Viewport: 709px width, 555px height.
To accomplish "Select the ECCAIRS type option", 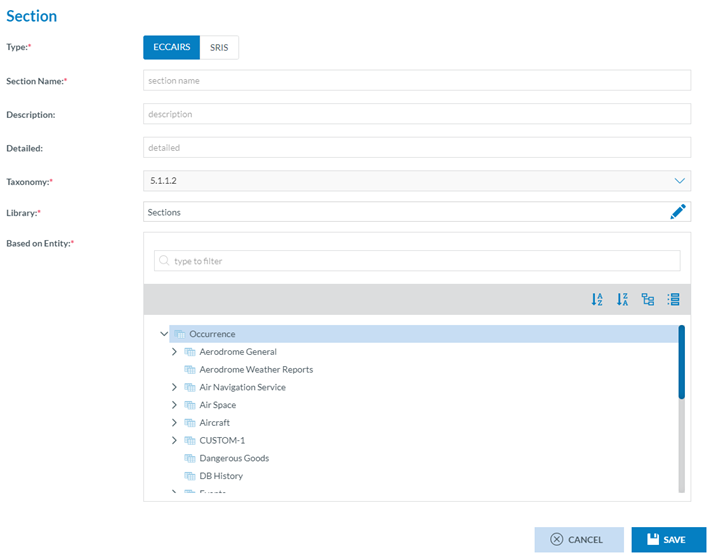I will (x=171, y=47).
